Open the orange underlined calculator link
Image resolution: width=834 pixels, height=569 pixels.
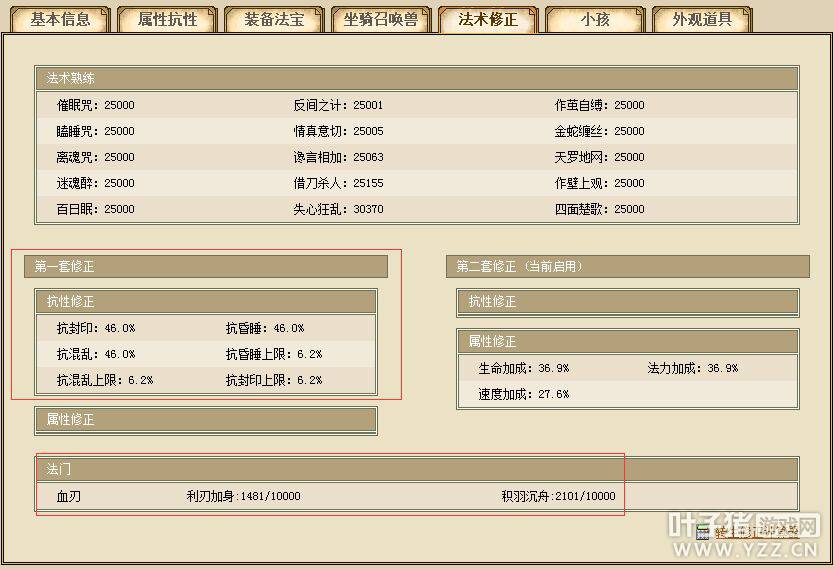[x=756, y=533]
